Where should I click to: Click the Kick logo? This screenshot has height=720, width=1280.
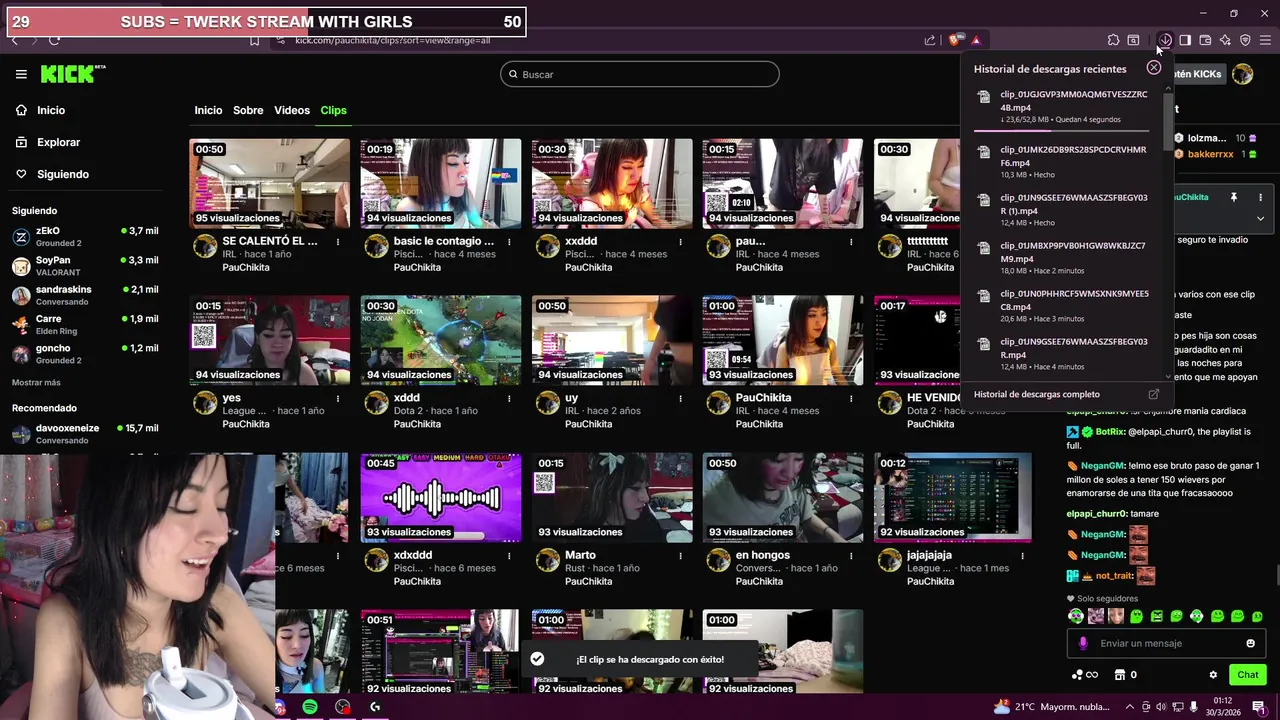73,74
